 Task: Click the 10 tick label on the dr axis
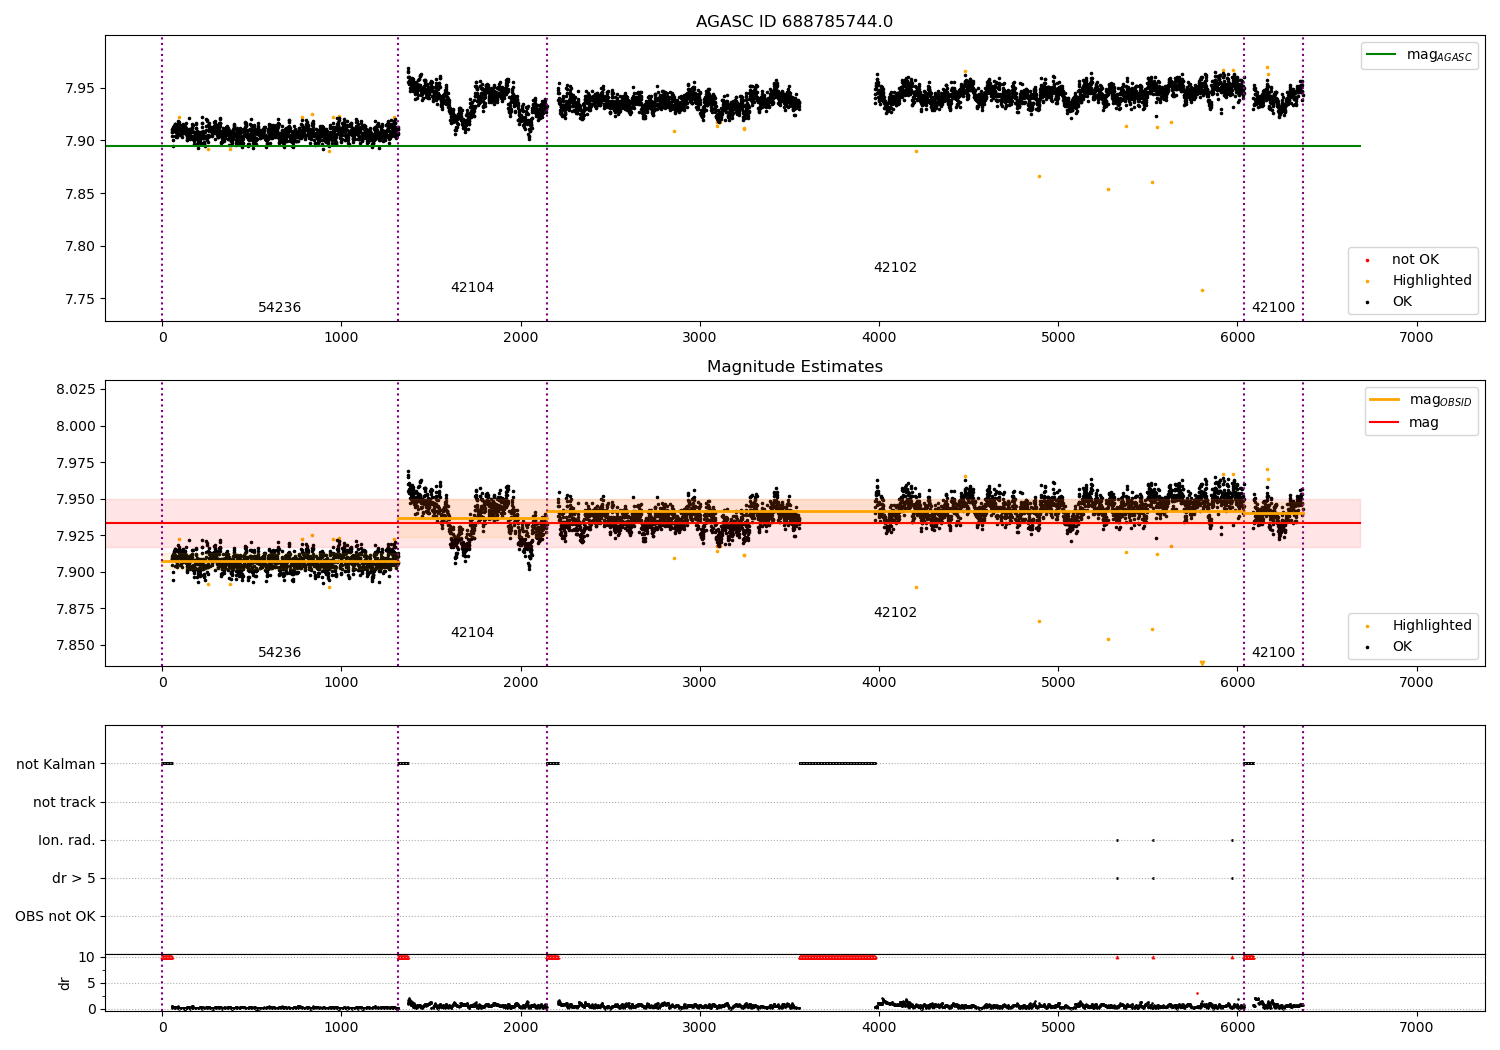(87, 957)
